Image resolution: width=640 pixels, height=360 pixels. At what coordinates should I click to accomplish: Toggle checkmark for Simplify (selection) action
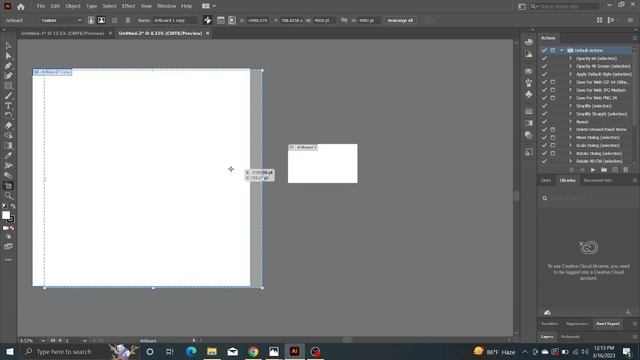pos(544,106)
